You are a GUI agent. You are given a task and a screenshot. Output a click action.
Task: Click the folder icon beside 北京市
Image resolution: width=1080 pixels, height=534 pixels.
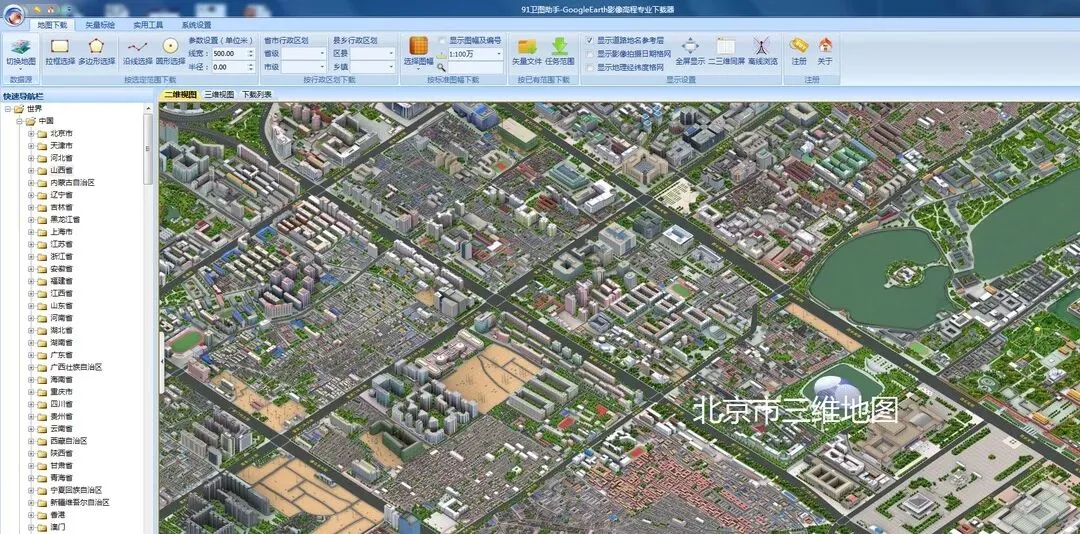click(42, 134)
